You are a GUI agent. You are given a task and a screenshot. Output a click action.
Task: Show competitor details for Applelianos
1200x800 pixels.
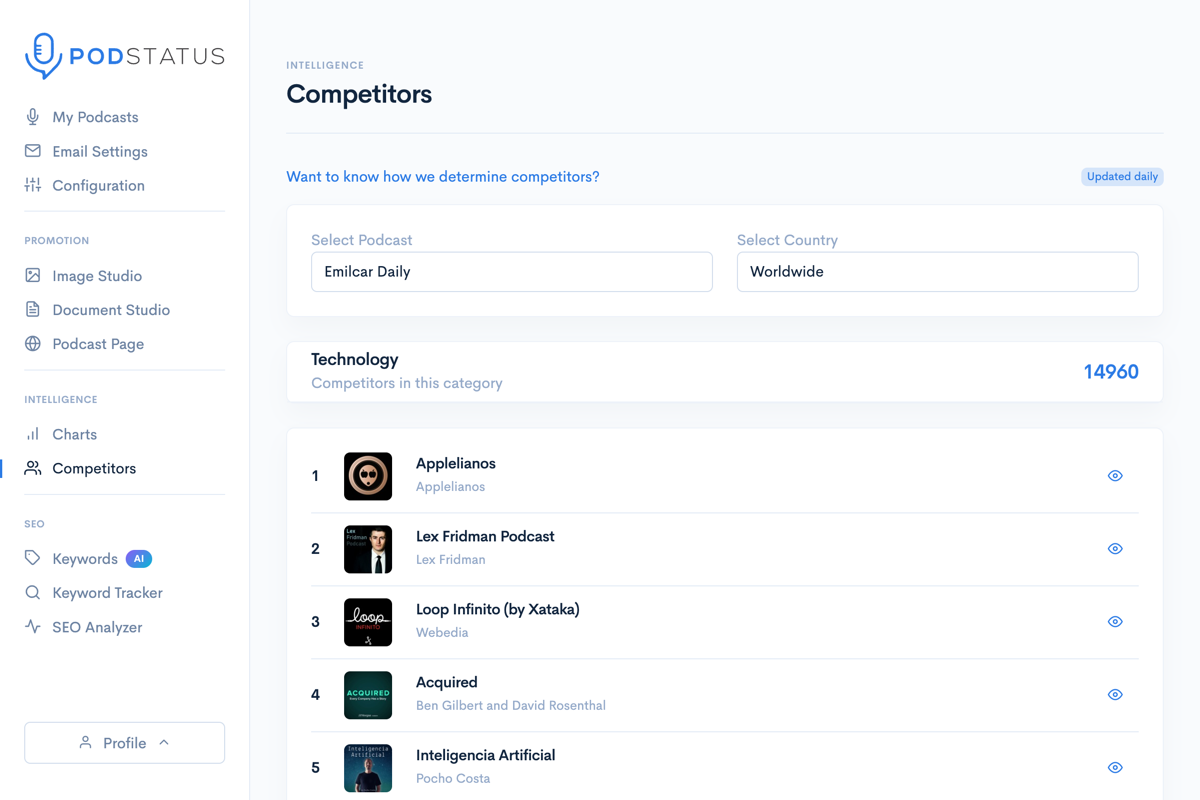tap(1115, 475)
